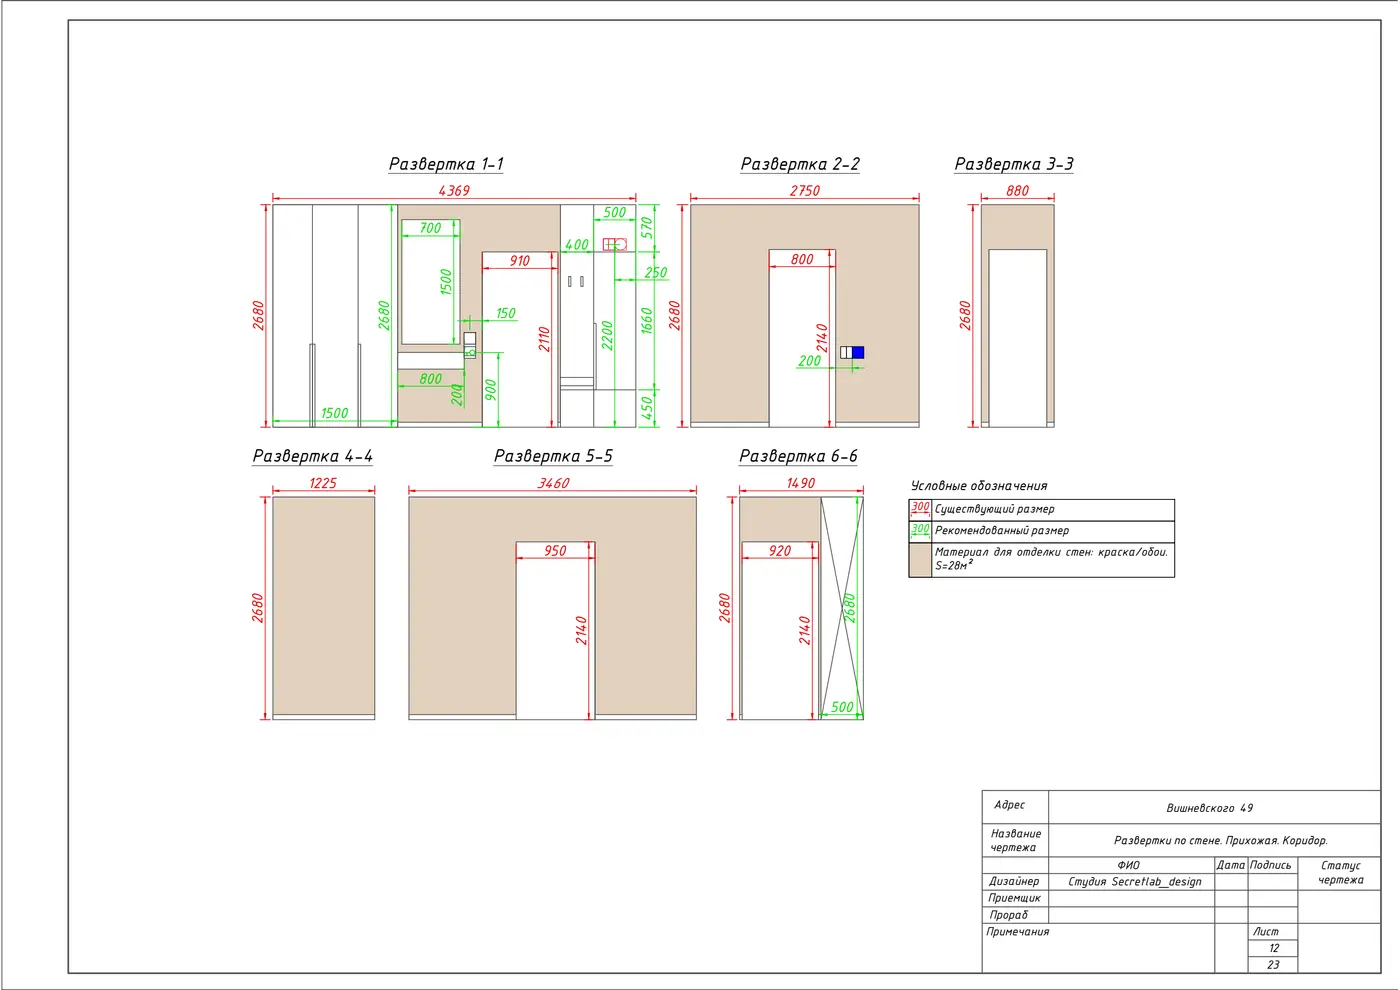Click the "Приемщик" row label
The height and width of the screenshot is (990, 1400).
click(x=1014, y=898)
